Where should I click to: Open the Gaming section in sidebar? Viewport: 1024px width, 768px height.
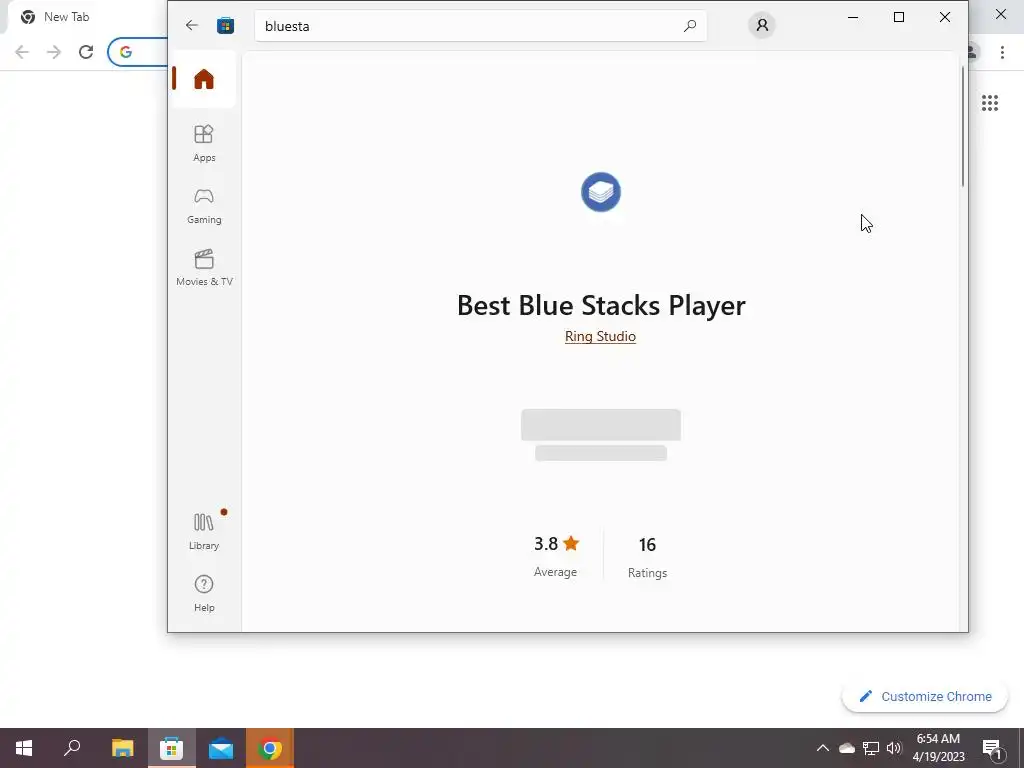(204, 206)
